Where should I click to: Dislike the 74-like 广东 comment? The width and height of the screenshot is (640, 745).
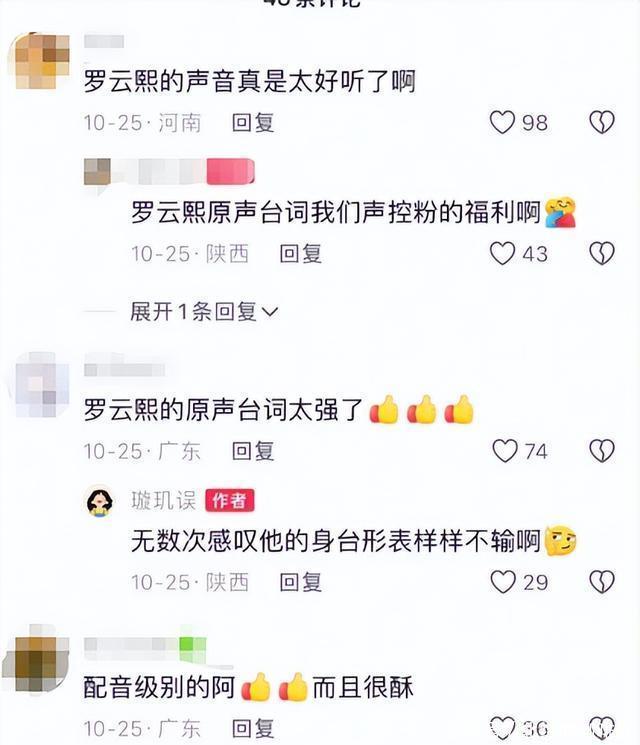(x=602, y=451)
